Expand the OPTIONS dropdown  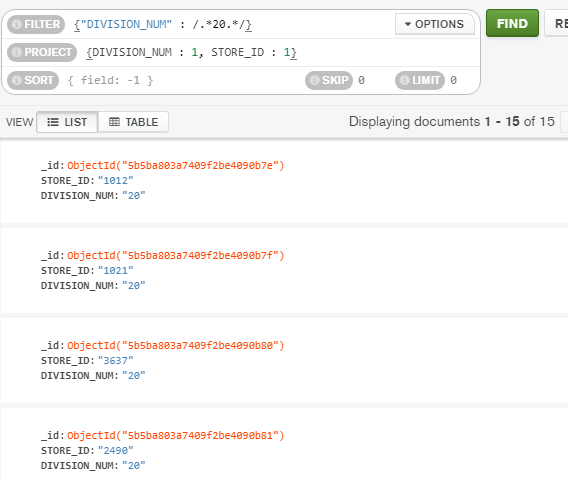point(435,24)
